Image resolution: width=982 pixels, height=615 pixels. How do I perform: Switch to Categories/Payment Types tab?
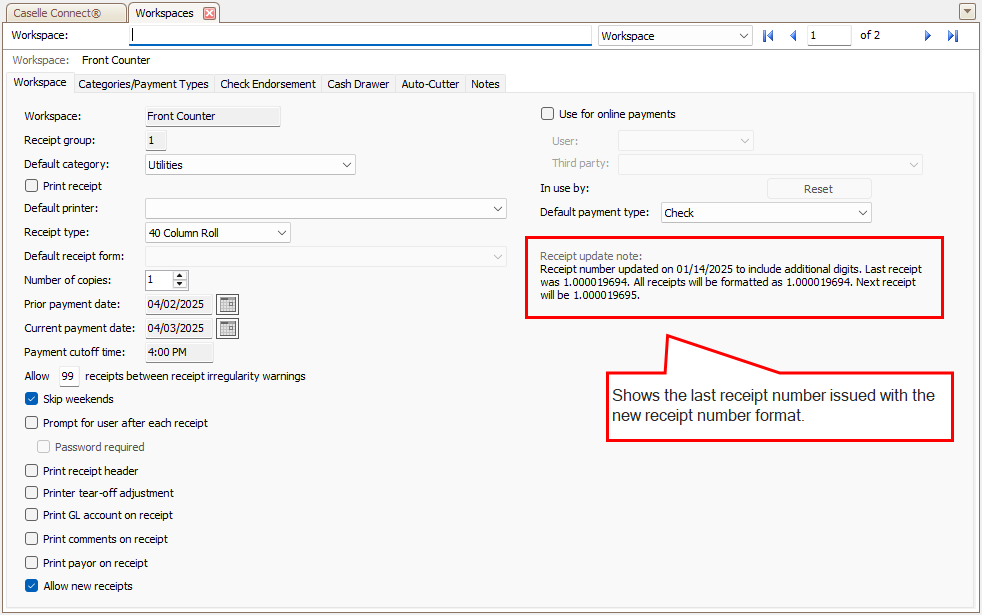143,84
